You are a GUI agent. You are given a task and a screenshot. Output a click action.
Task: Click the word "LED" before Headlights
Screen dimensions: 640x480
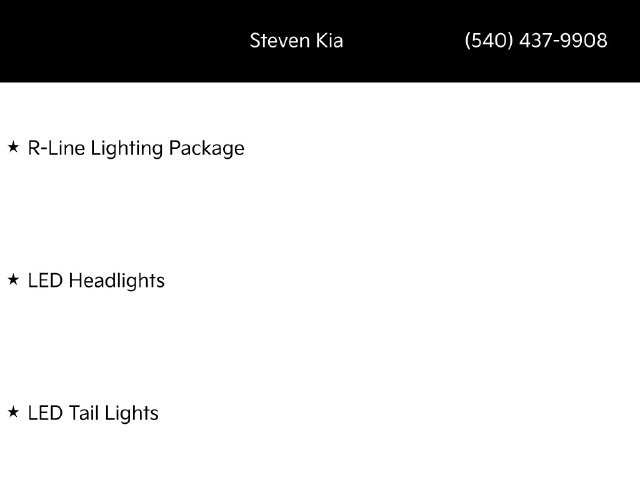pos(45,281)
